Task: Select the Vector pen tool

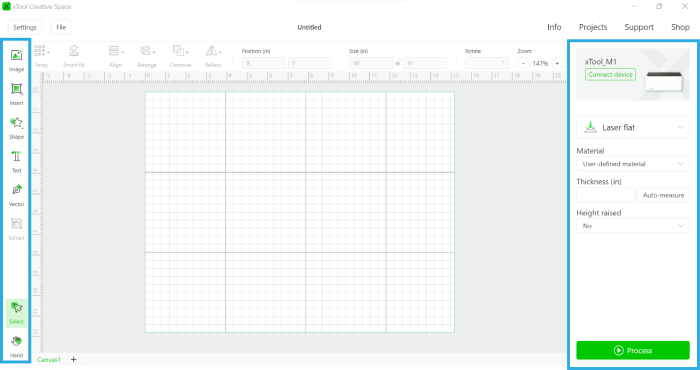Action: click(17, 195)
